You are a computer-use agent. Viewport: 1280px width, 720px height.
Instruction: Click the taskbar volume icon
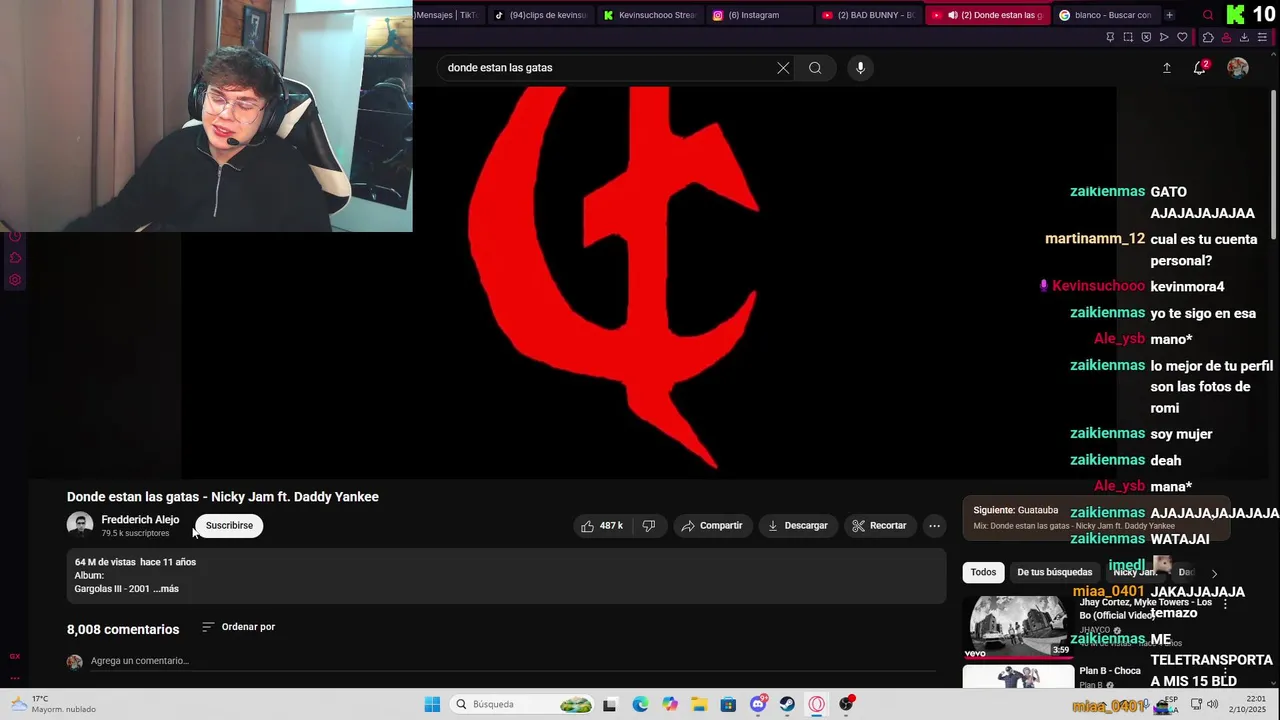click(1212, 704)
